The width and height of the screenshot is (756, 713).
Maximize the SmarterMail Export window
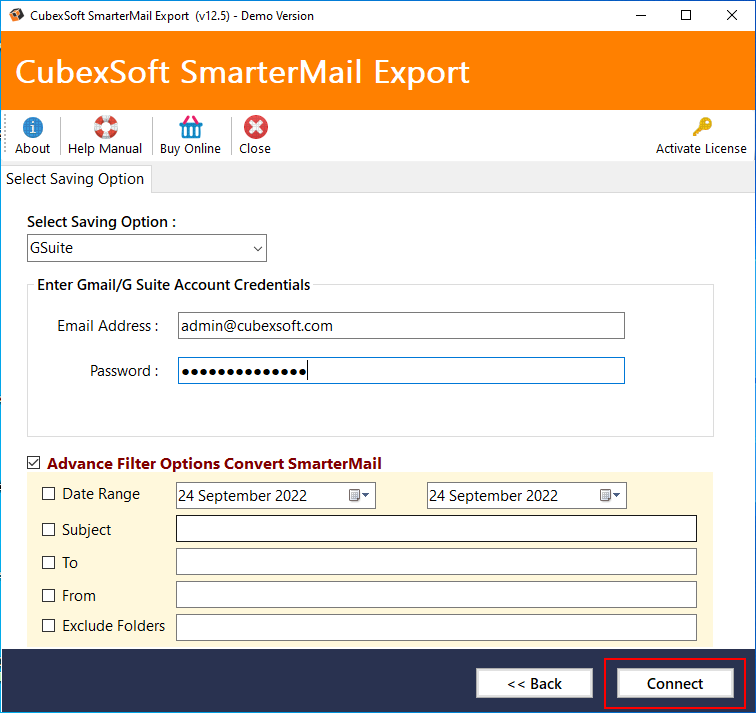point(685,16)
